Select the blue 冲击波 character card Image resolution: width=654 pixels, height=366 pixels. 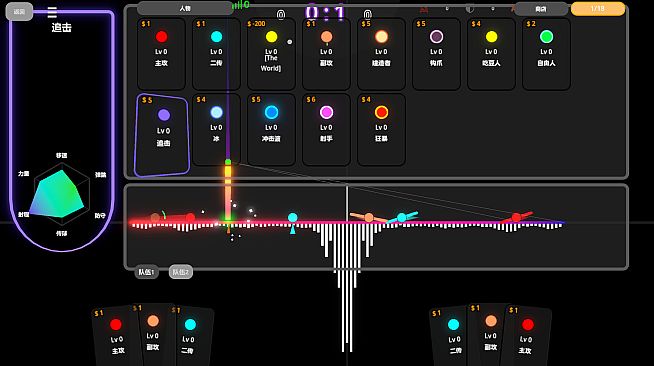pyautogui.click(x=271, y=130)
